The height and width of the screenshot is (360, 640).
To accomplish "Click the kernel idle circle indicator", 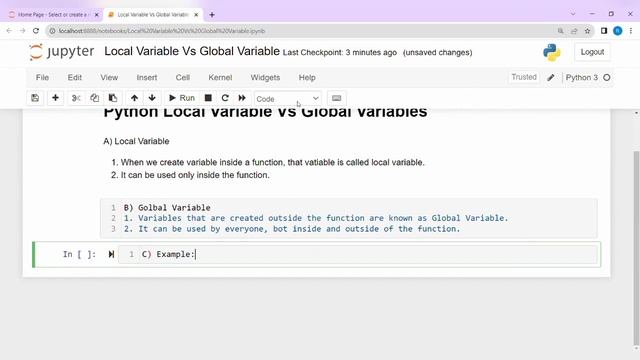I will point(607,78).
